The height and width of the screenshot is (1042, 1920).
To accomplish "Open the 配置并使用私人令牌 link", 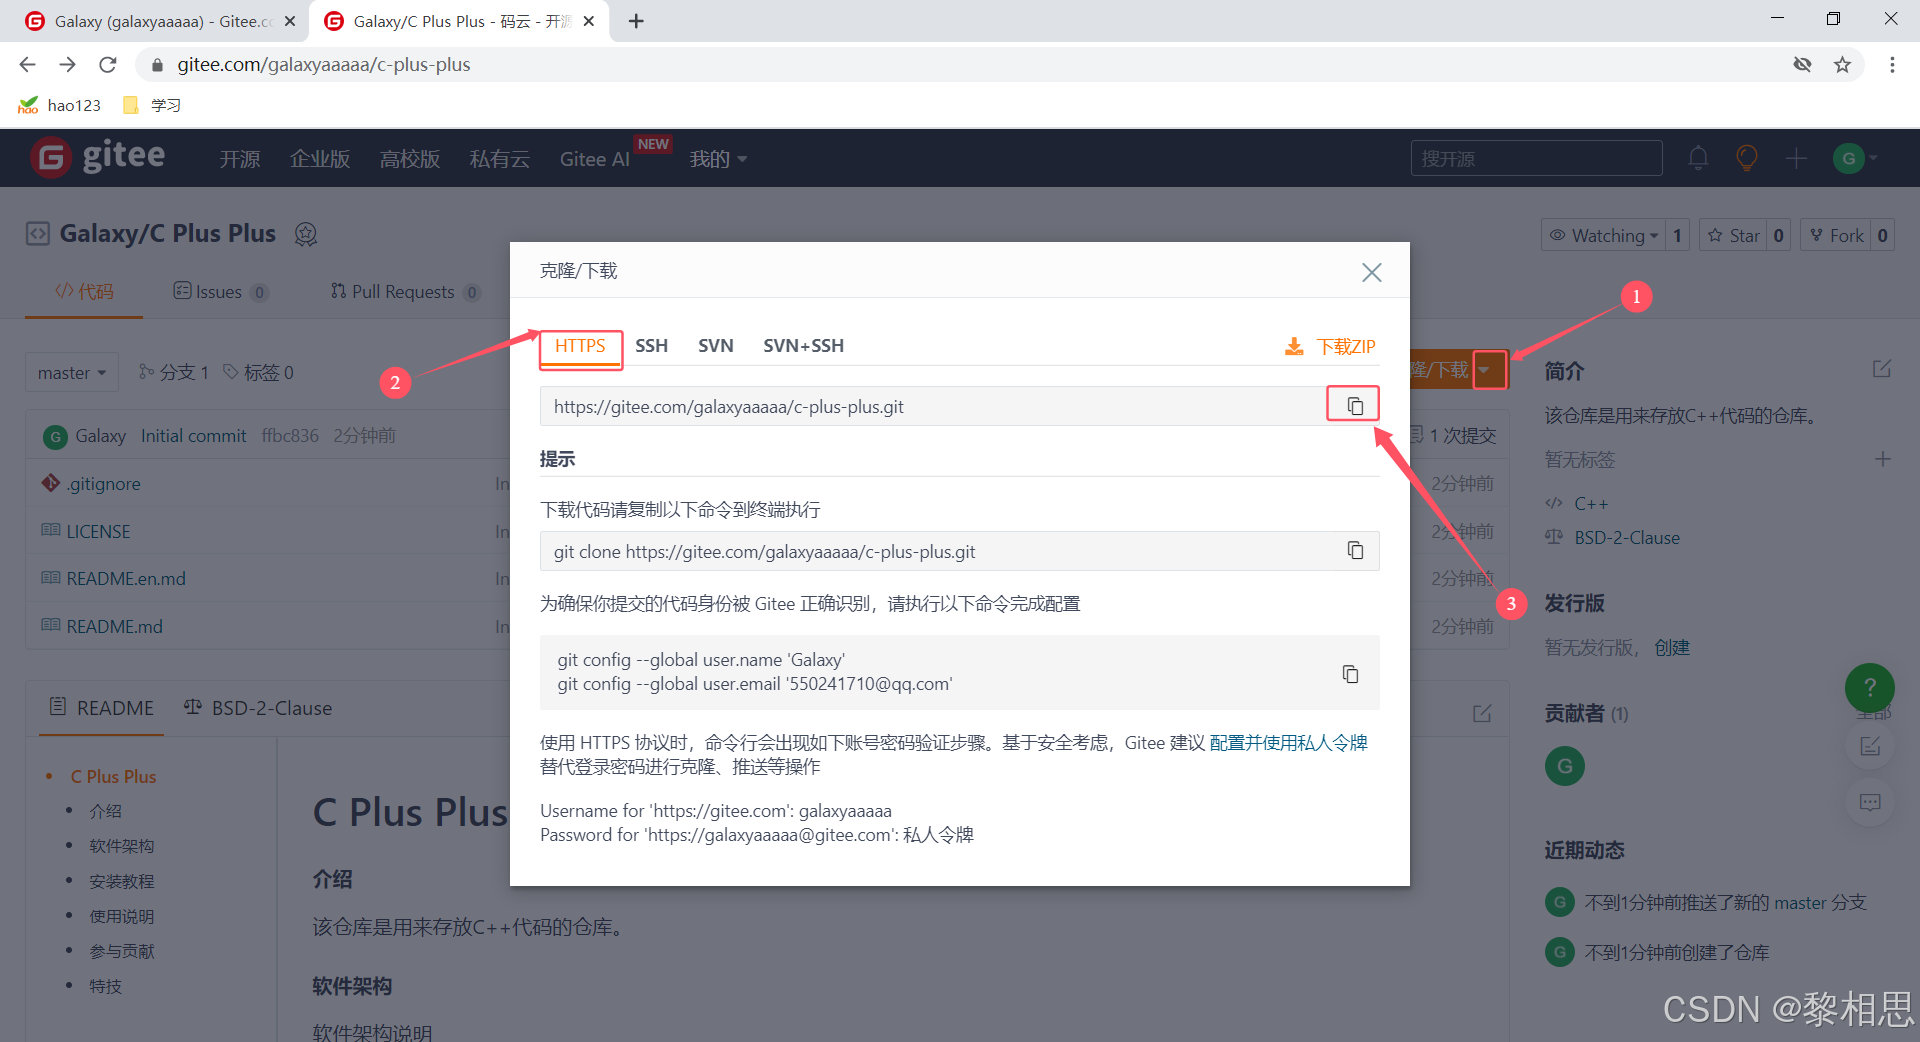I will click(x=1288, y=743).
